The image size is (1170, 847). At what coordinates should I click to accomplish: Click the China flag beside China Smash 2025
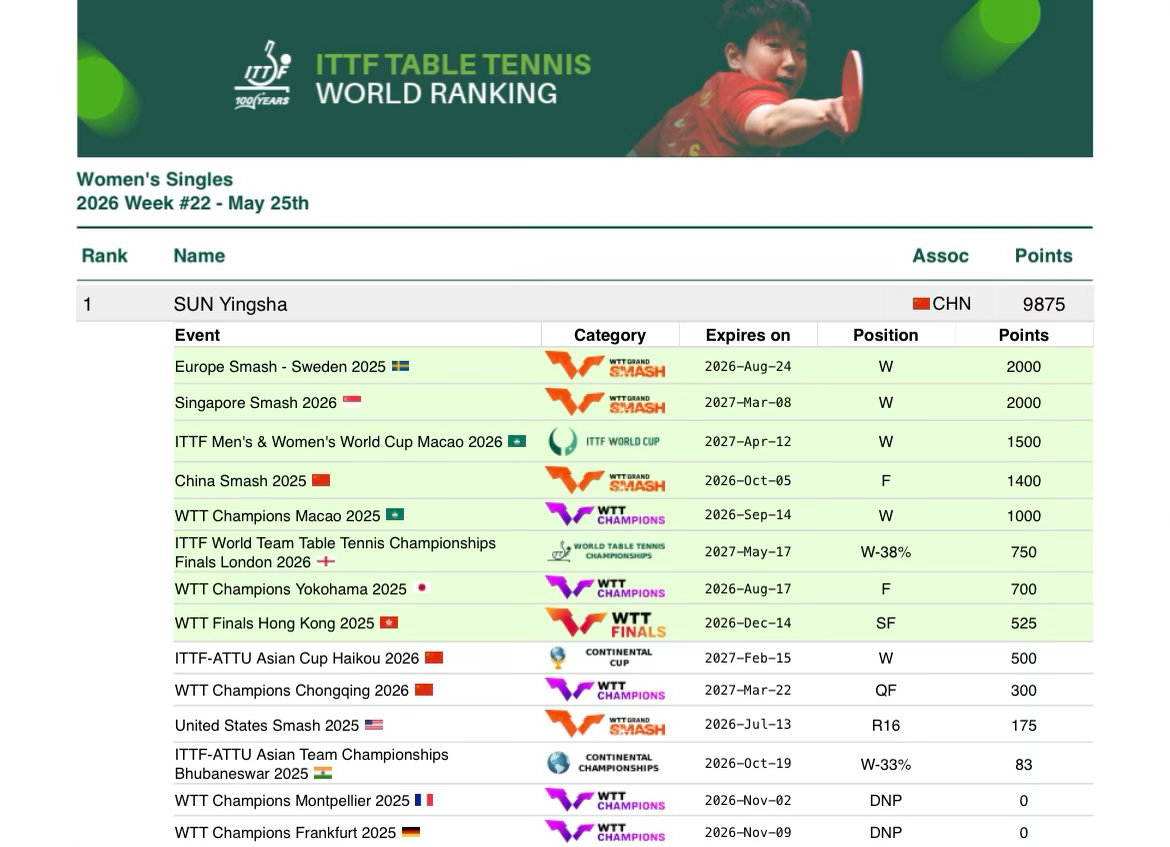click(321, 480)
